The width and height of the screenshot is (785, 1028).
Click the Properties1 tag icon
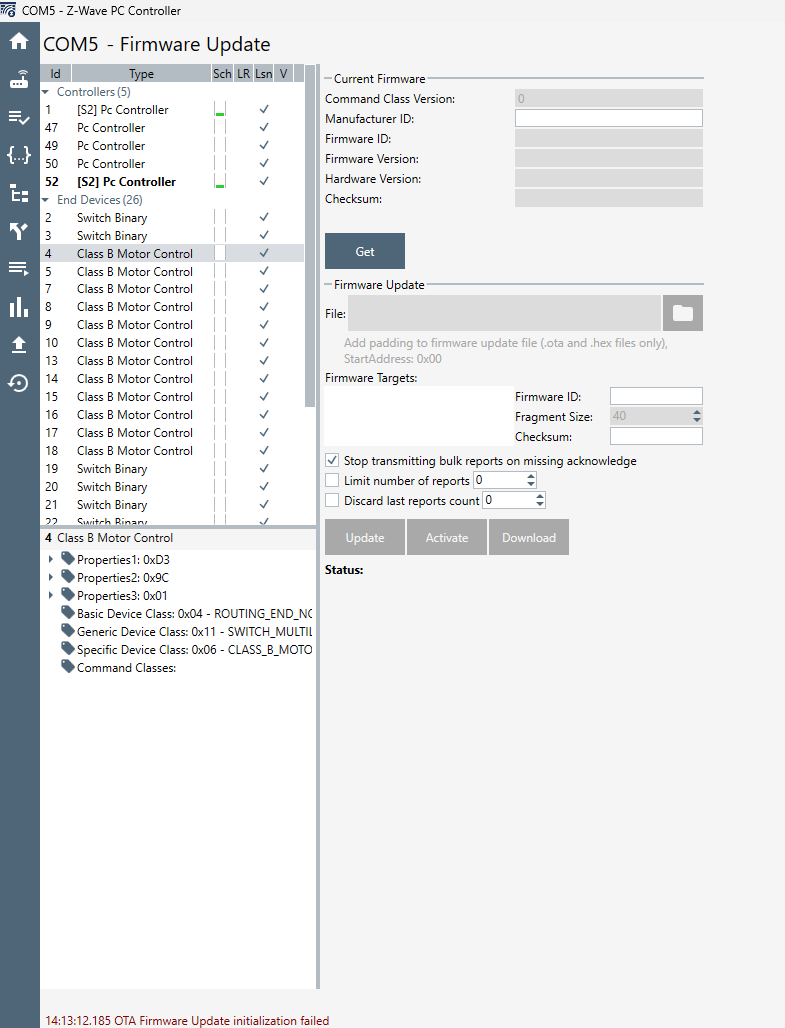click(x=68, y=559)
